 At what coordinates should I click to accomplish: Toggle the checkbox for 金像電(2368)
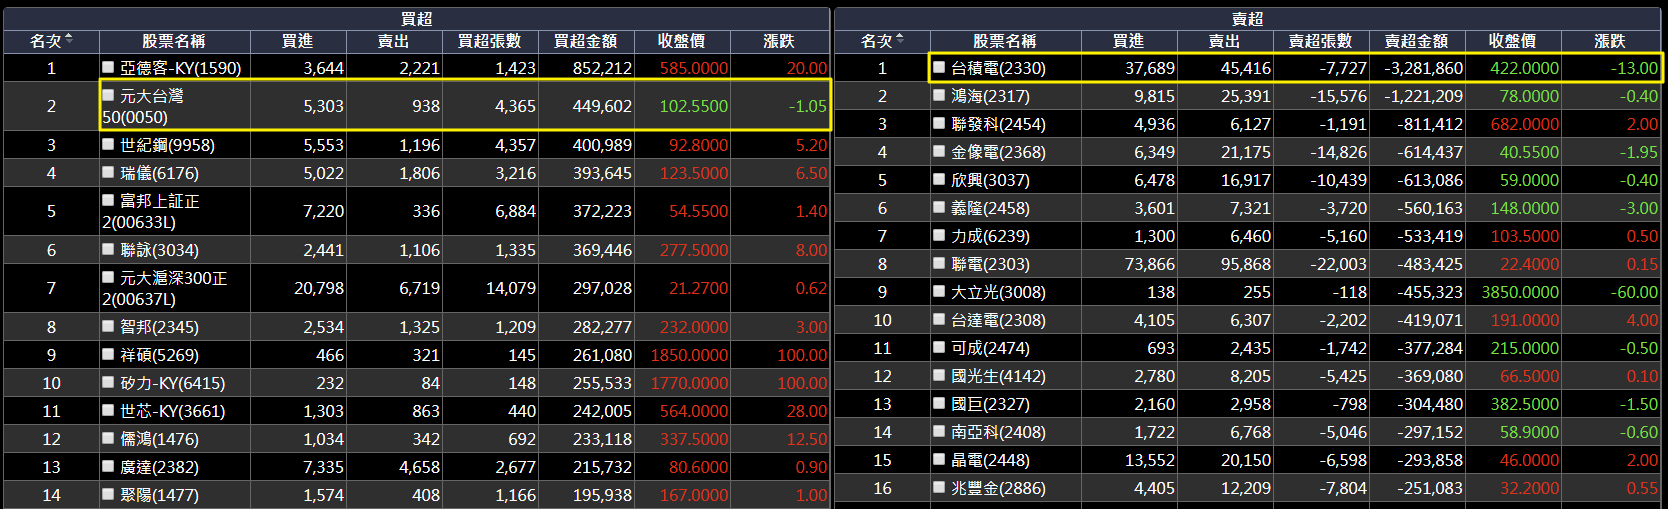tap(939, 151)
